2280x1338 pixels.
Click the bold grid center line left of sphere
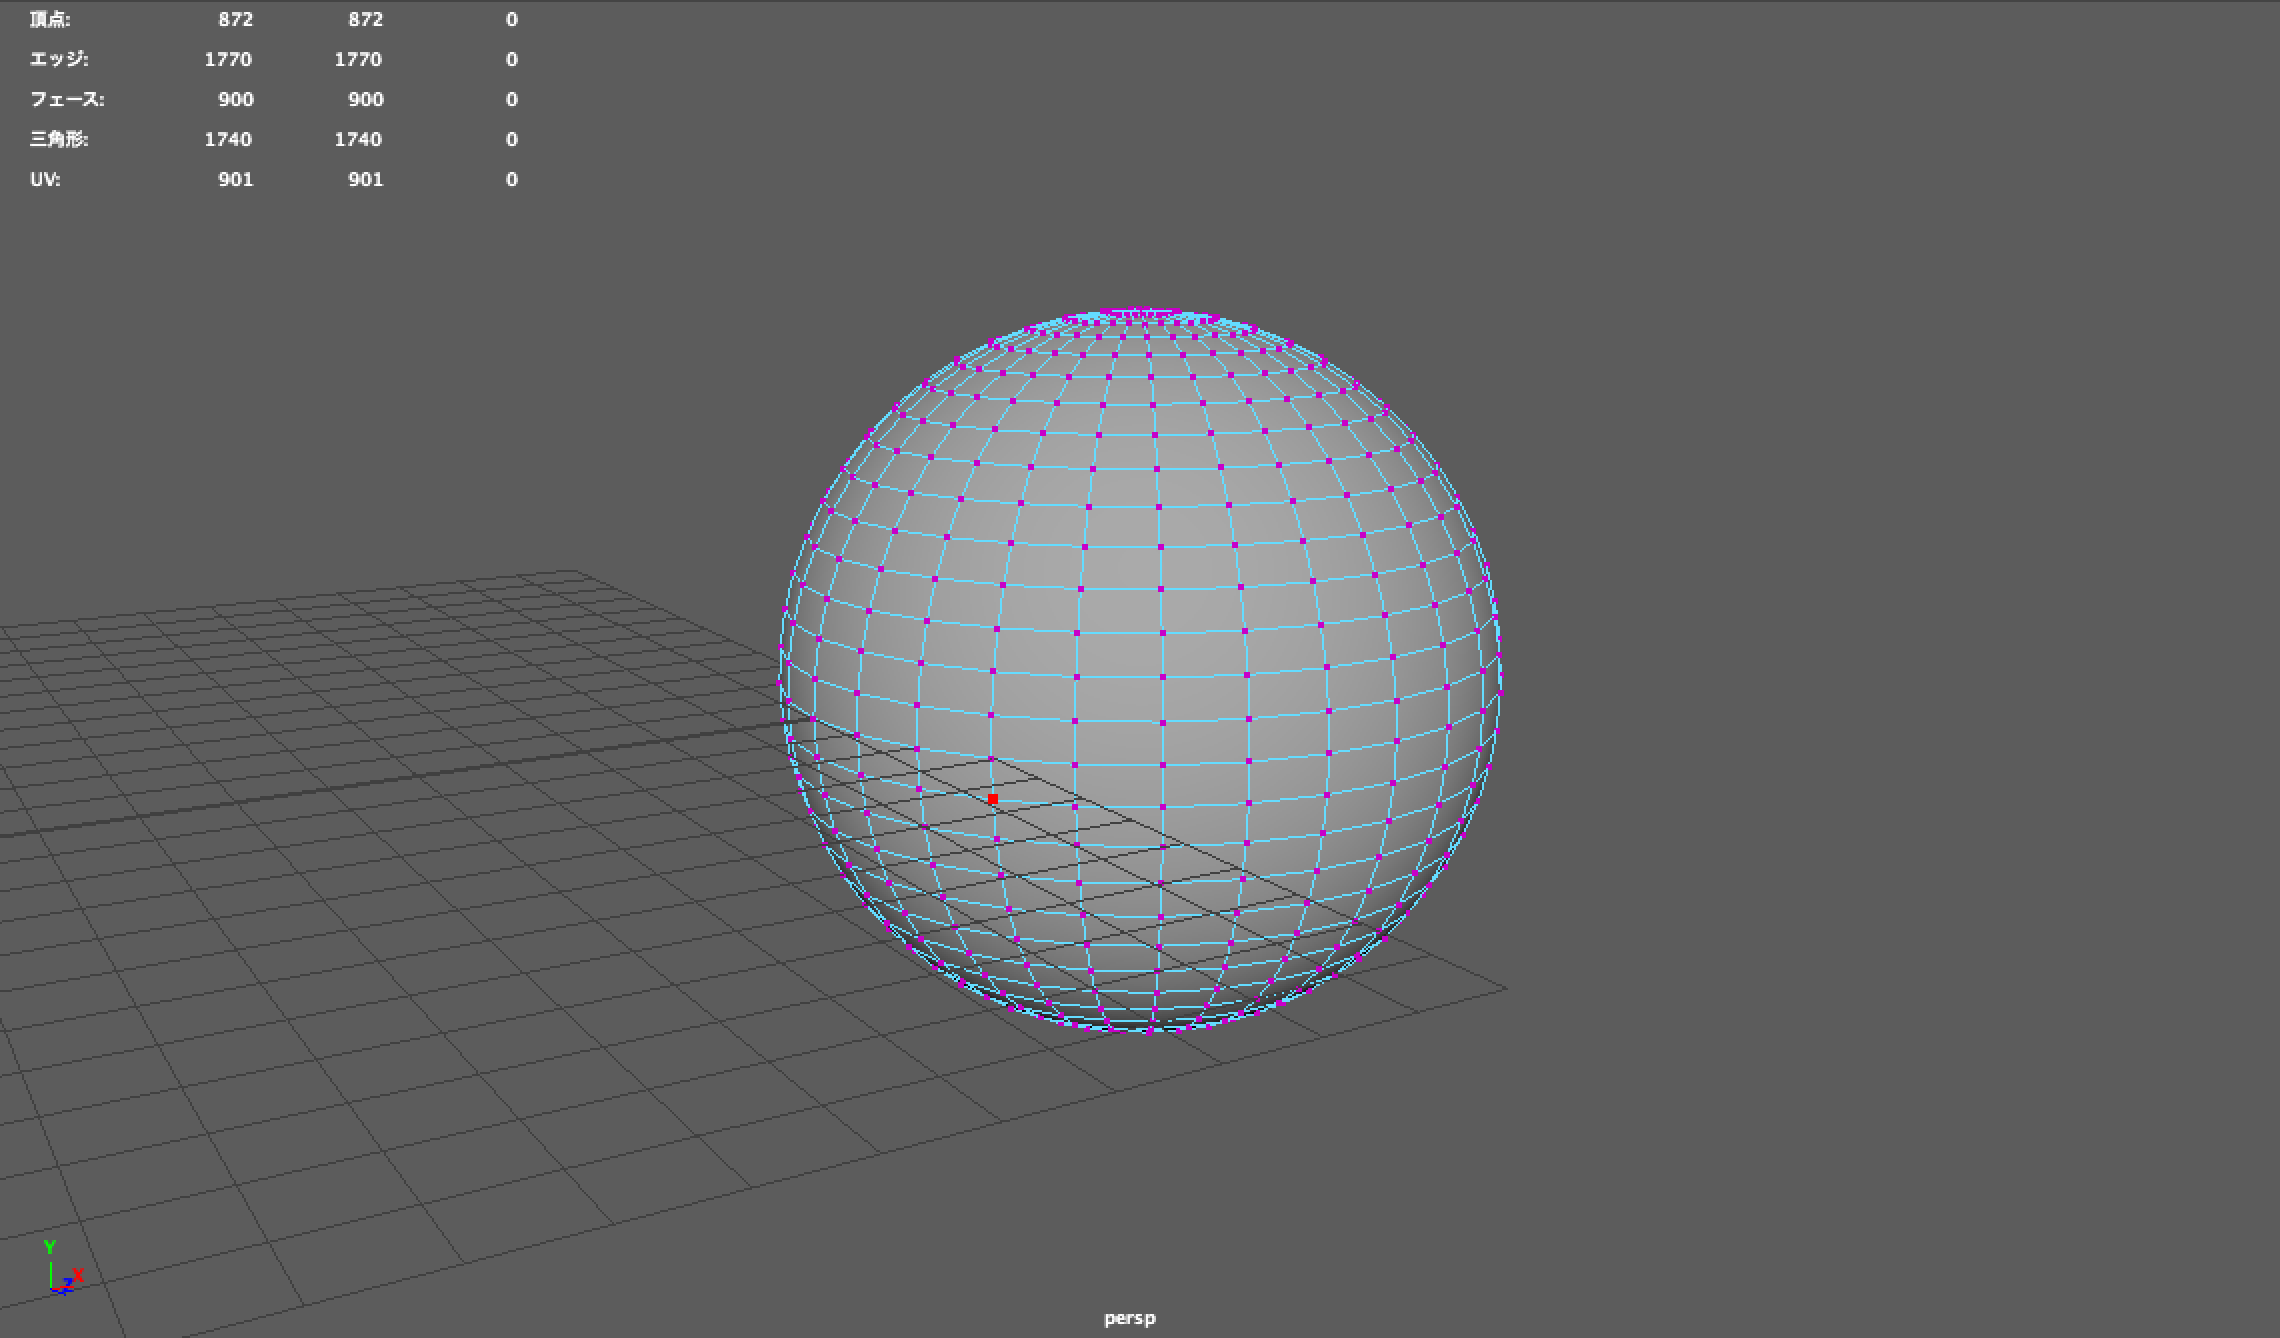pyautogui.click(x=400, y=780)
